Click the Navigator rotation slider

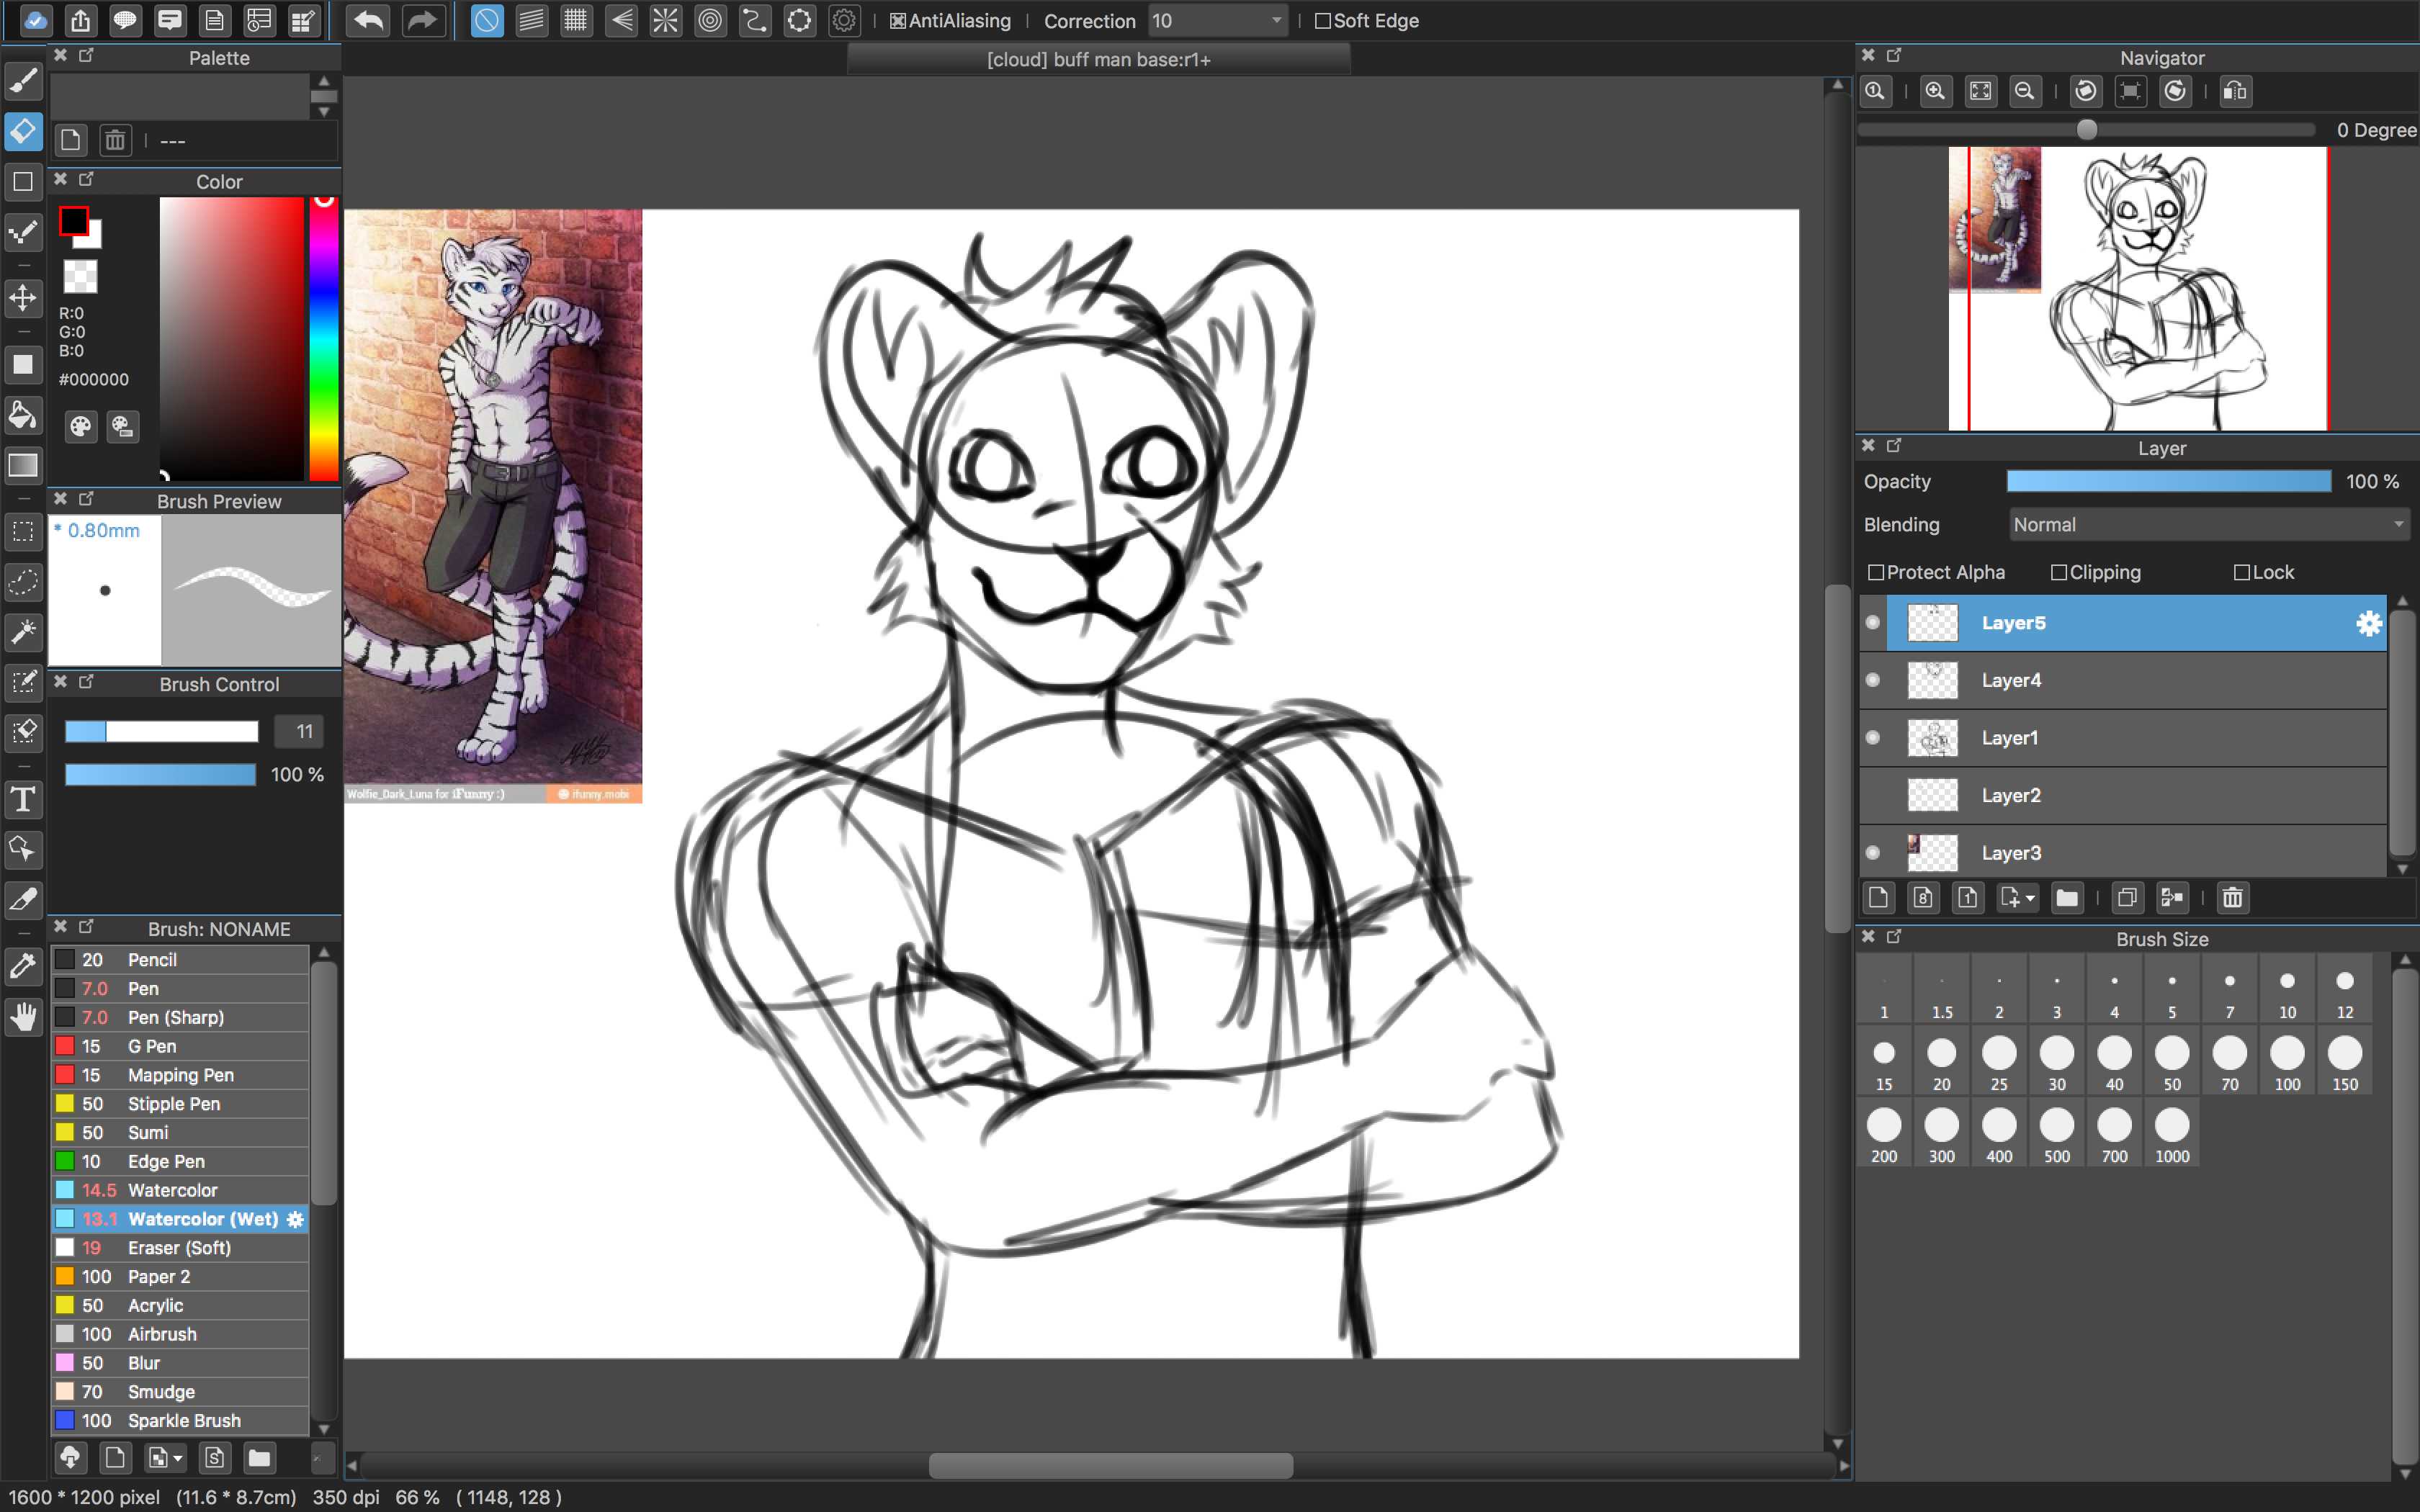[2086, 130]
